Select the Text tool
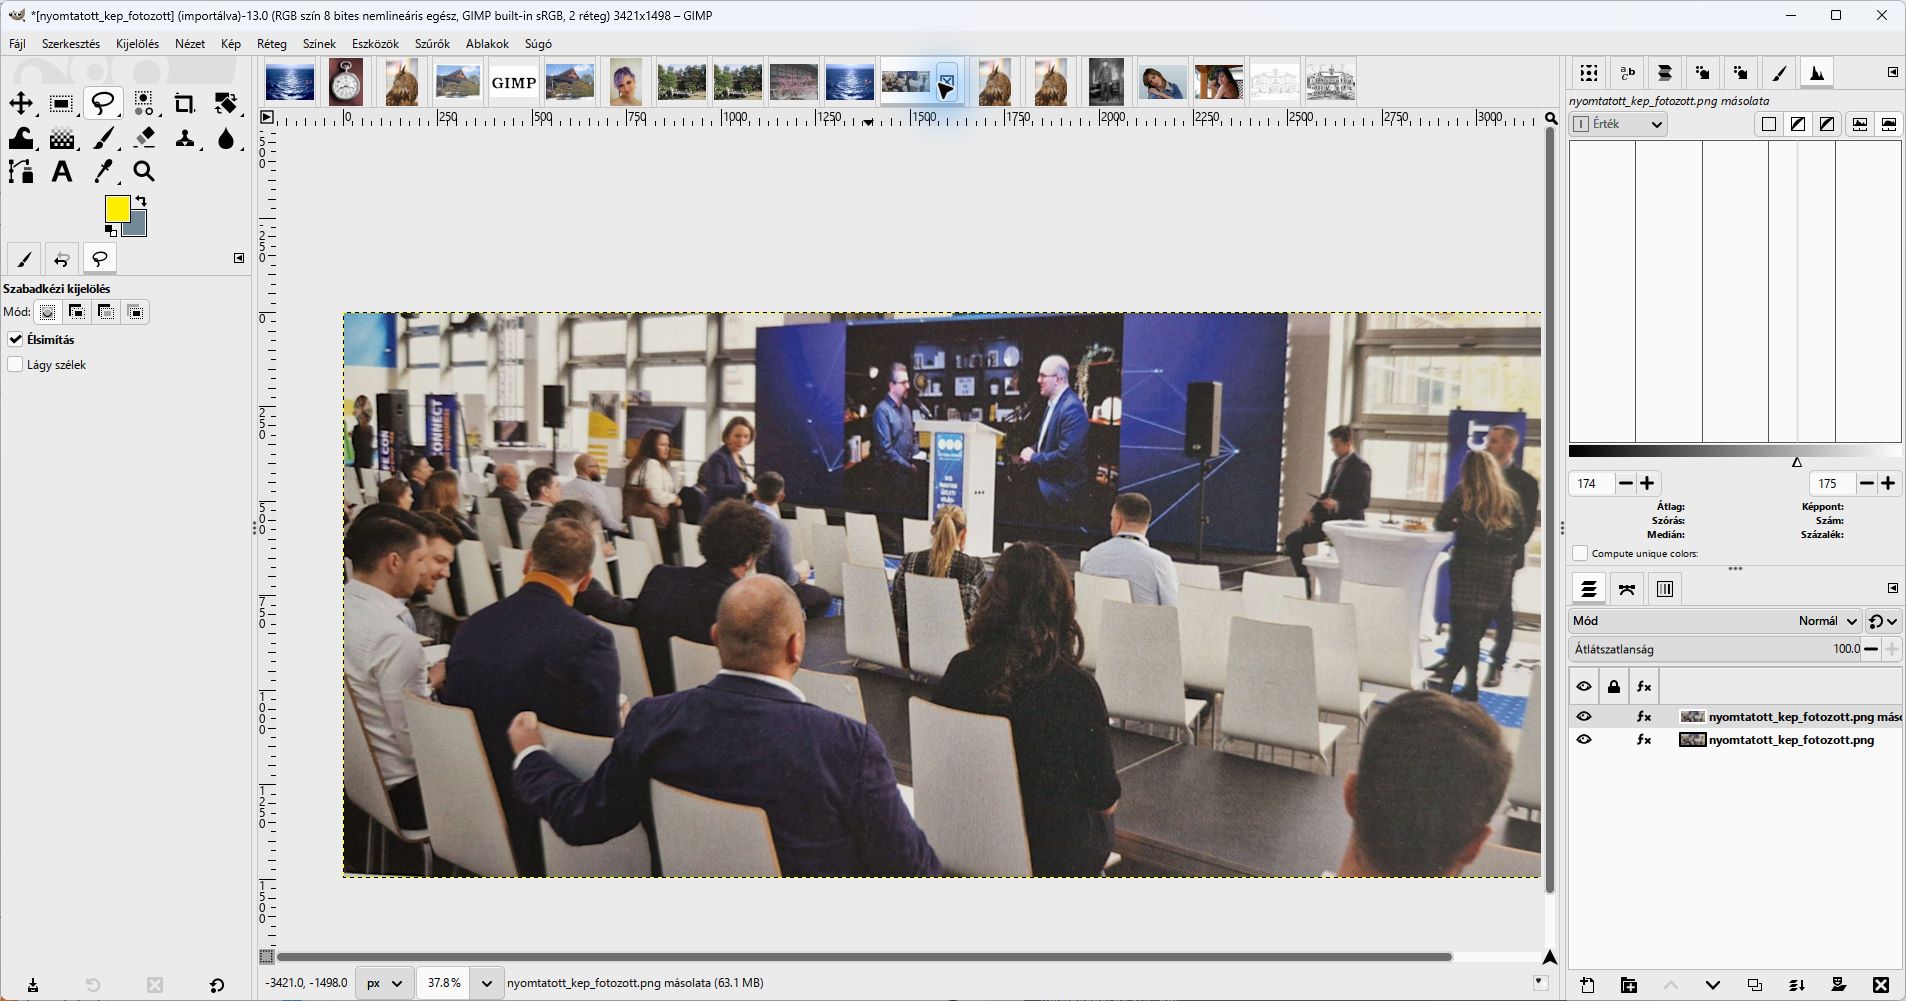 (61, 172)
